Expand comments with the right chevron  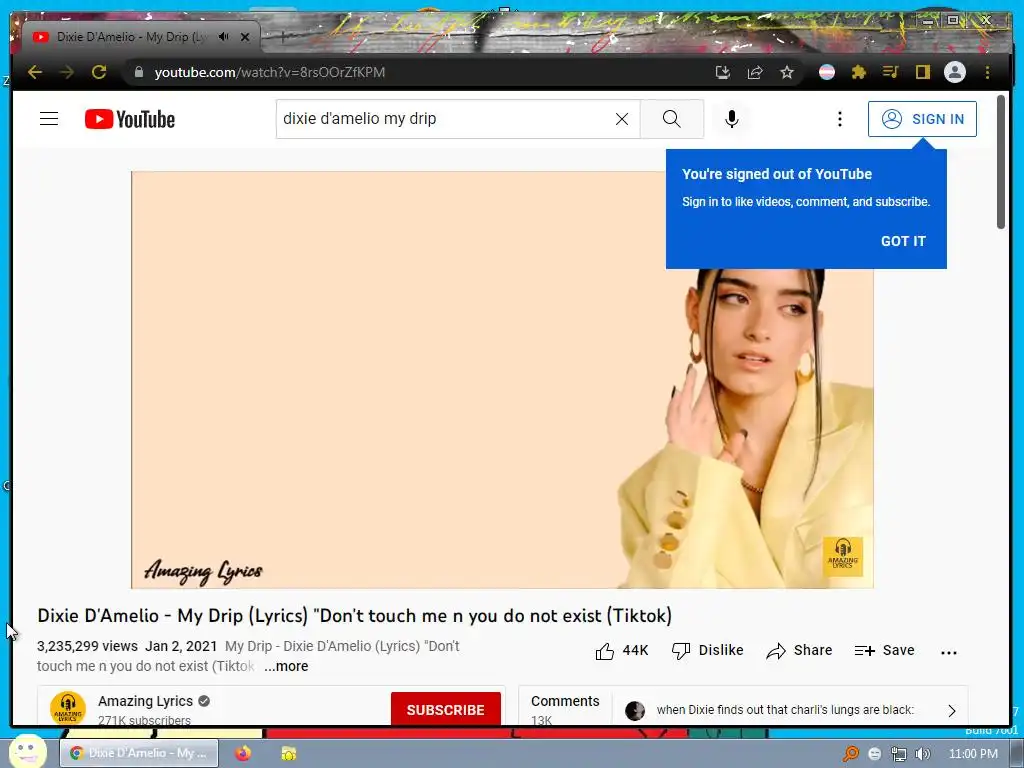click(952, 711)
